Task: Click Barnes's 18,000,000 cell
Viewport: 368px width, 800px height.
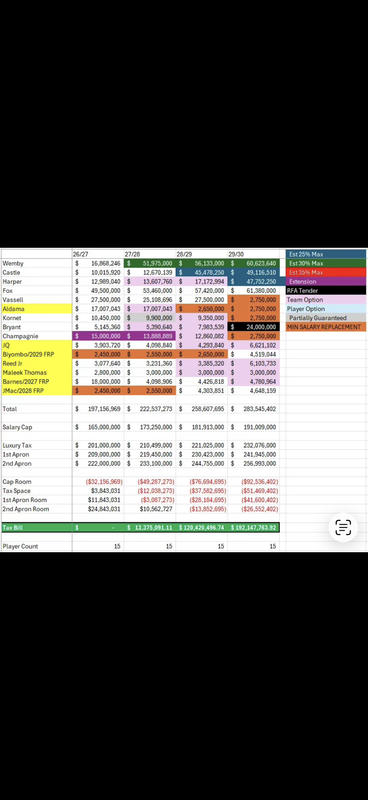Action: 98,382
